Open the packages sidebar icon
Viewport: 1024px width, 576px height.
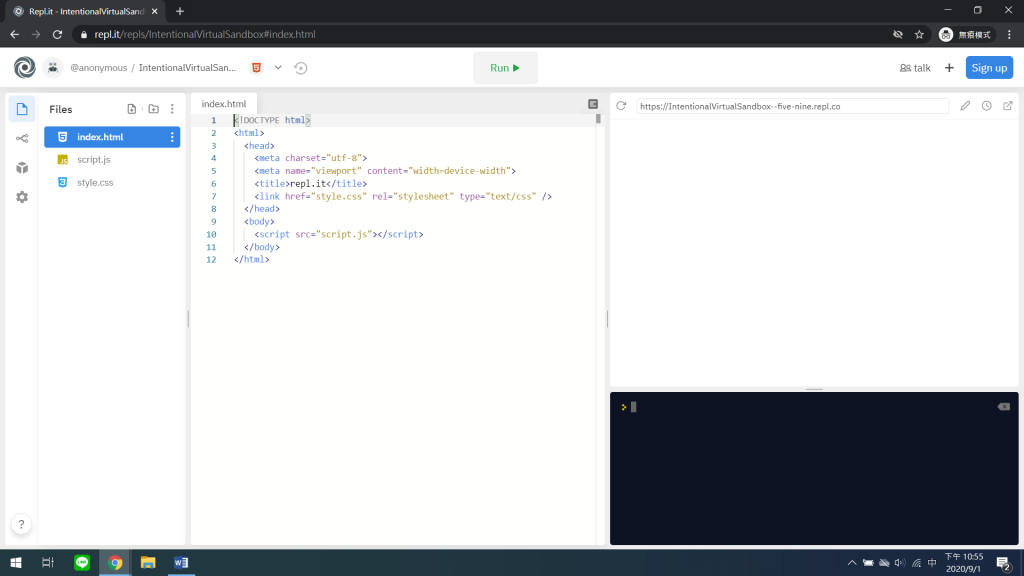pos(22,168)
